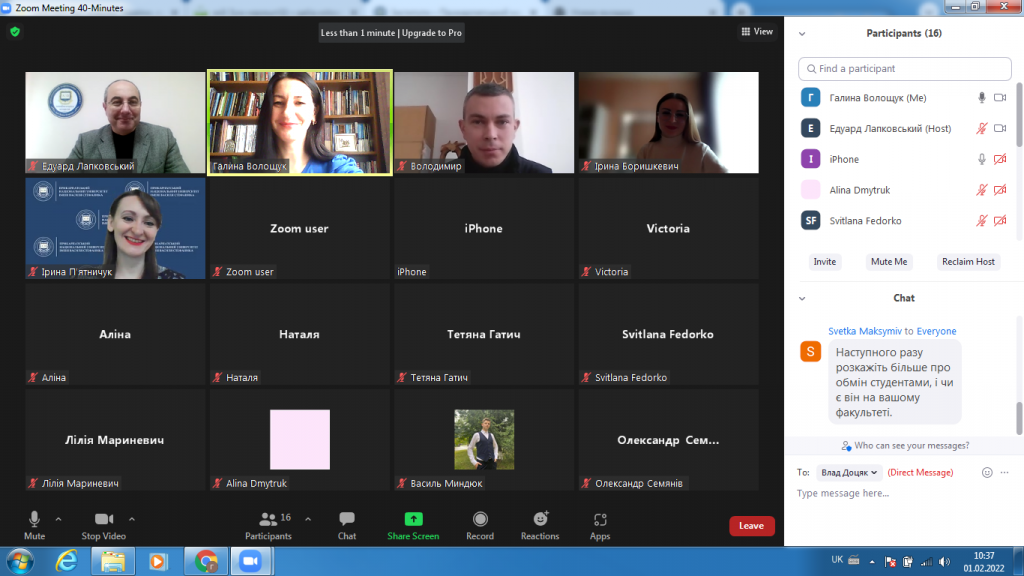Click the emoji smiley icon in chat
Image resolution: width=1024 pixels, height=576 pixels.
click(x=987, y=472)
